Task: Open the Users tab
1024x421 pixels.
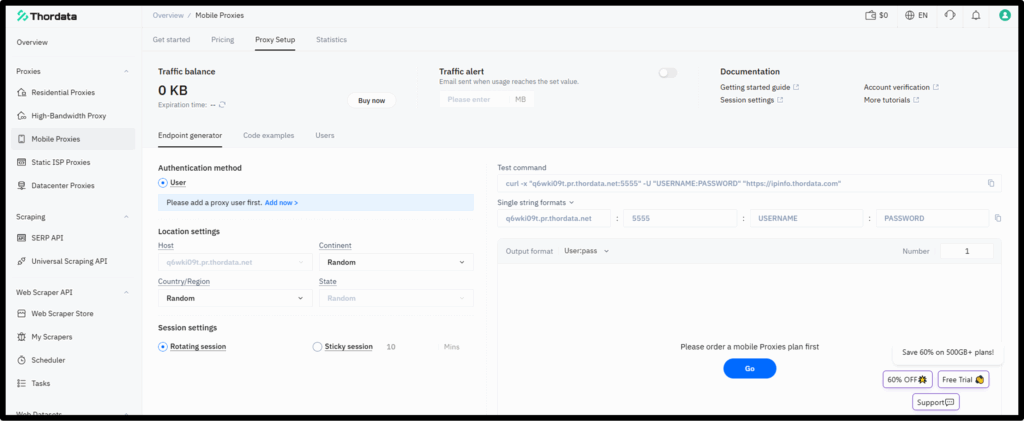Action: [x=325, y=135]
